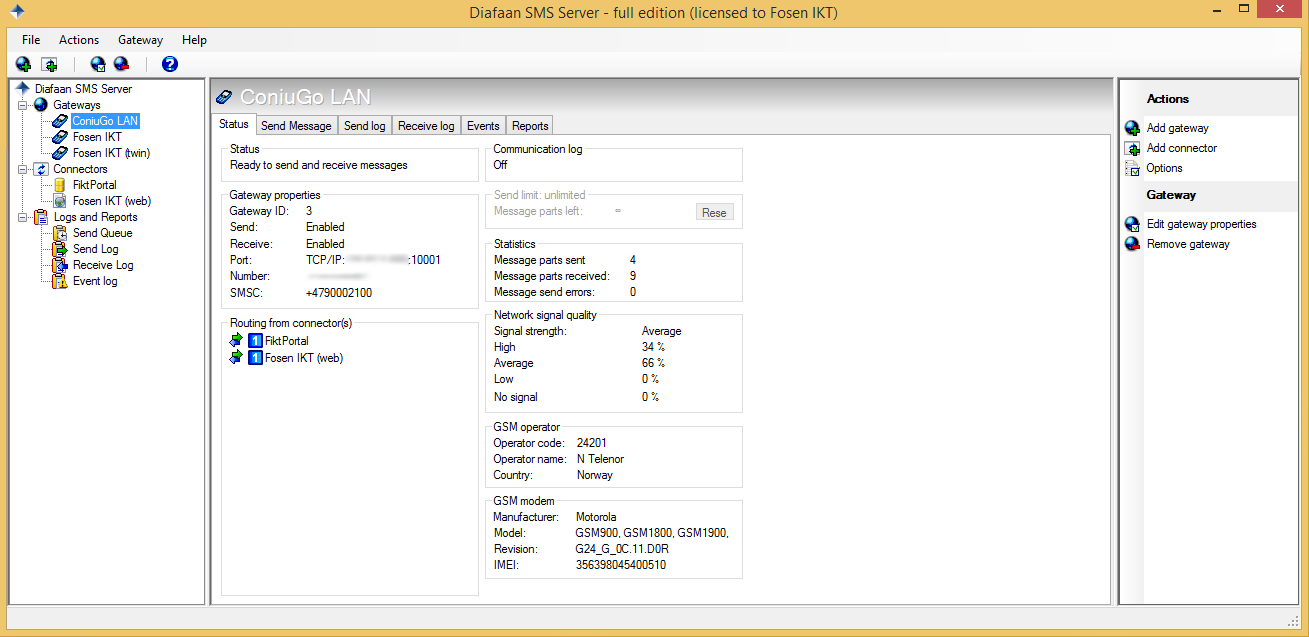Click the Add gateway icon in Actions panel
The image size is (1309, 637).
1132,128
